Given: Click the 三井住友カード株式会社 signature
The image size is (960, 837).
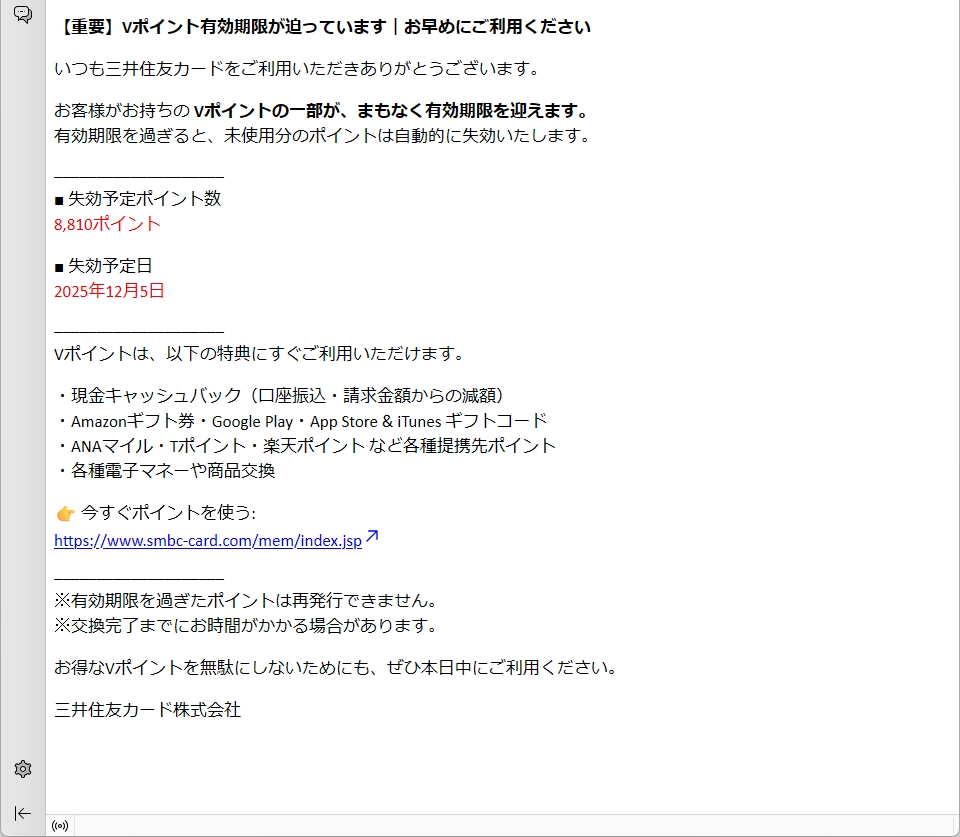Looking at the screenshot, I should (147, 710).
